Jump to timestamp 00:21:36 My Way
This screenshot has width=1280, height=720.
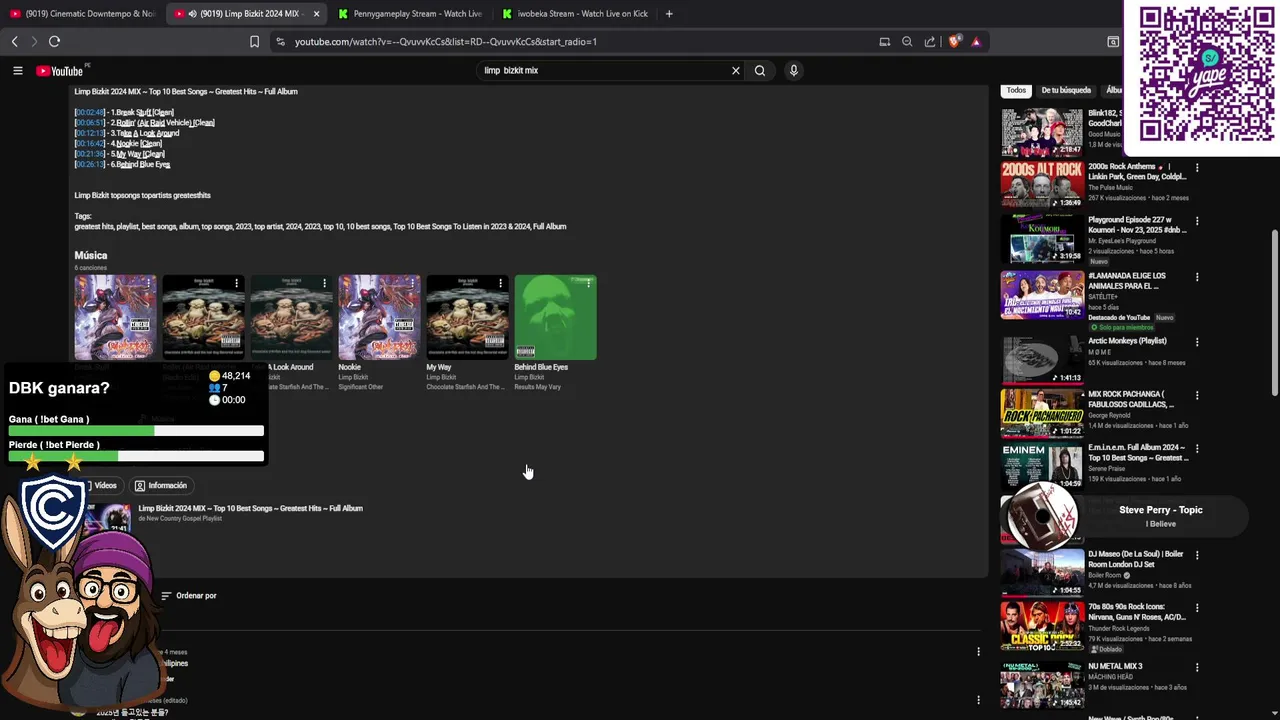(90, 154)
